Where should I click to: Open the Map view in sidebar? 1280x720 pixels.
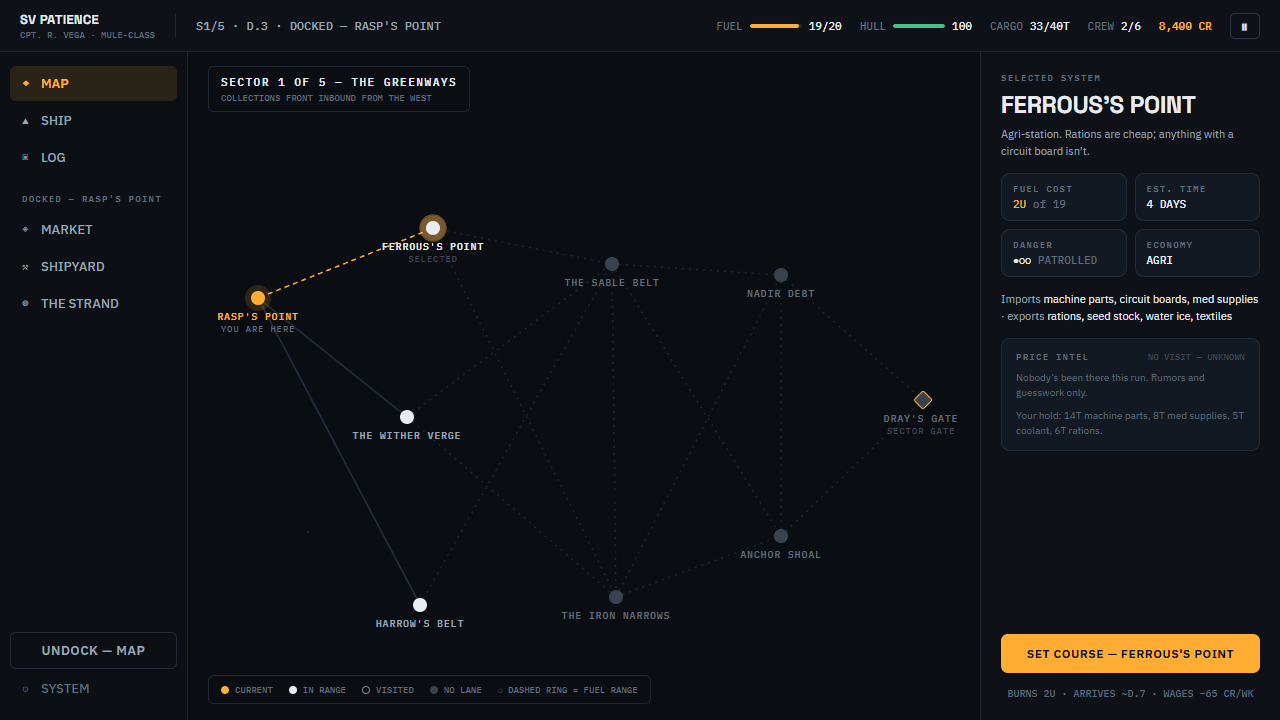point(93,83)
